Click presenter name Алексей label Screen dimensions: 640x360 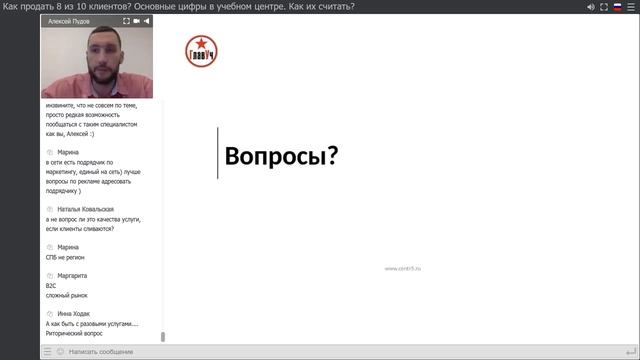(69, 21)
